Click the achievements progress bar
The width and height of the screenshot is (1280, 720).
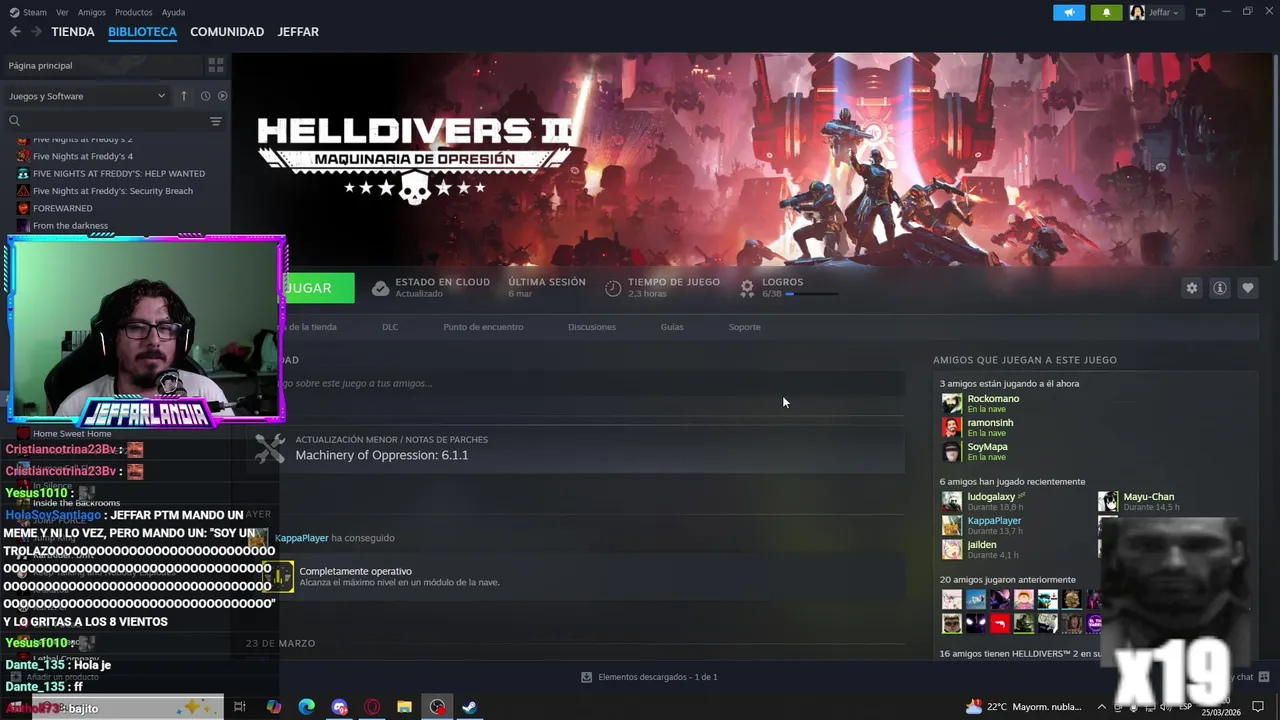(811, 294)
